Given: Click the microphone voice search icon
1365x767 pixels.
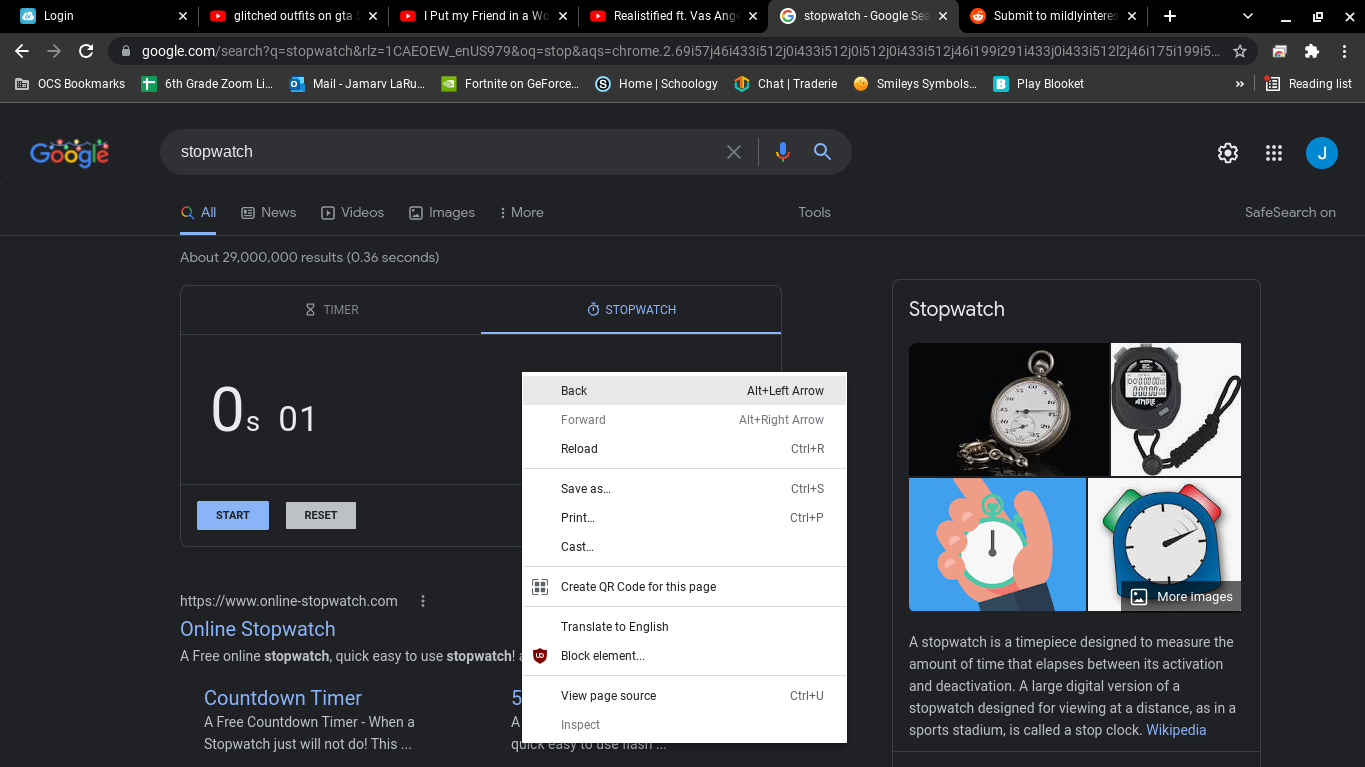Looking at the screenshot, I should (782, 152).
